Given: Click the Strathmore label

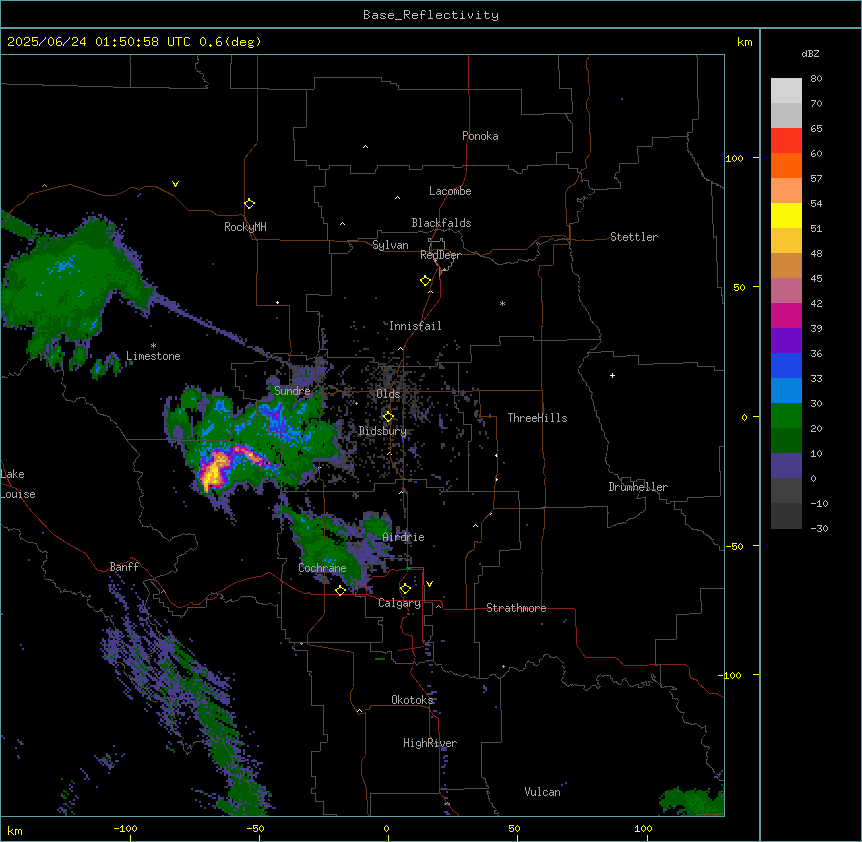Looking at the screenshot, I should click(516, 608).
